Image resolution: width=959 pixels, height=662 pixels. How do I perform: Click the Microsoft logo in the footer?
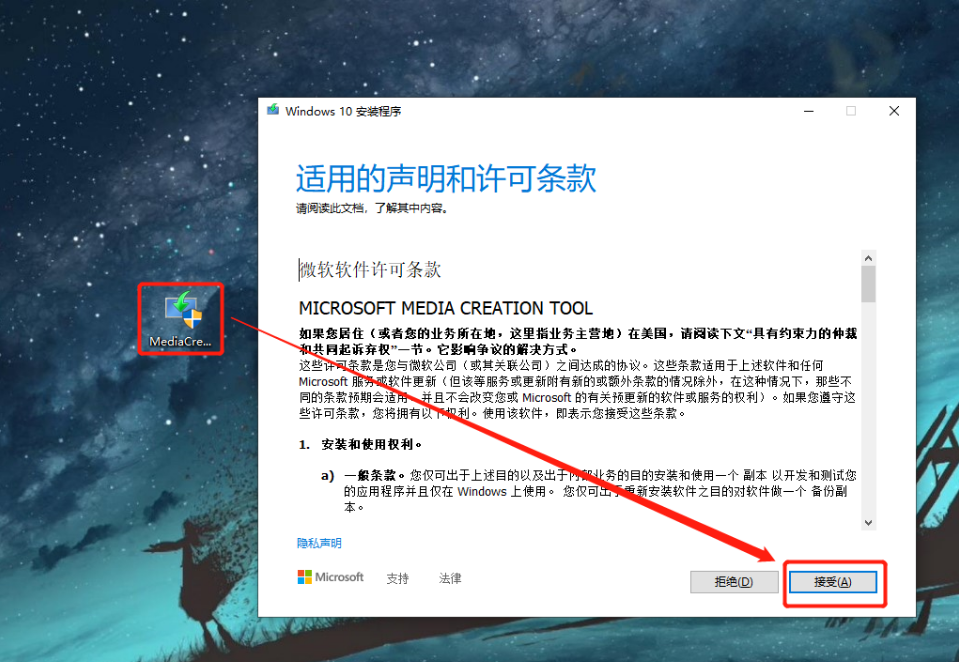[x=330, y=577]
